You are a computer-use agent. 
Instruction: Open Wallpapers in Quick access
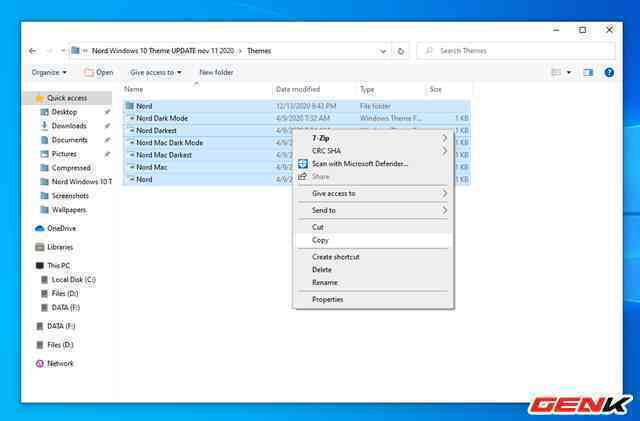[69, 210]
